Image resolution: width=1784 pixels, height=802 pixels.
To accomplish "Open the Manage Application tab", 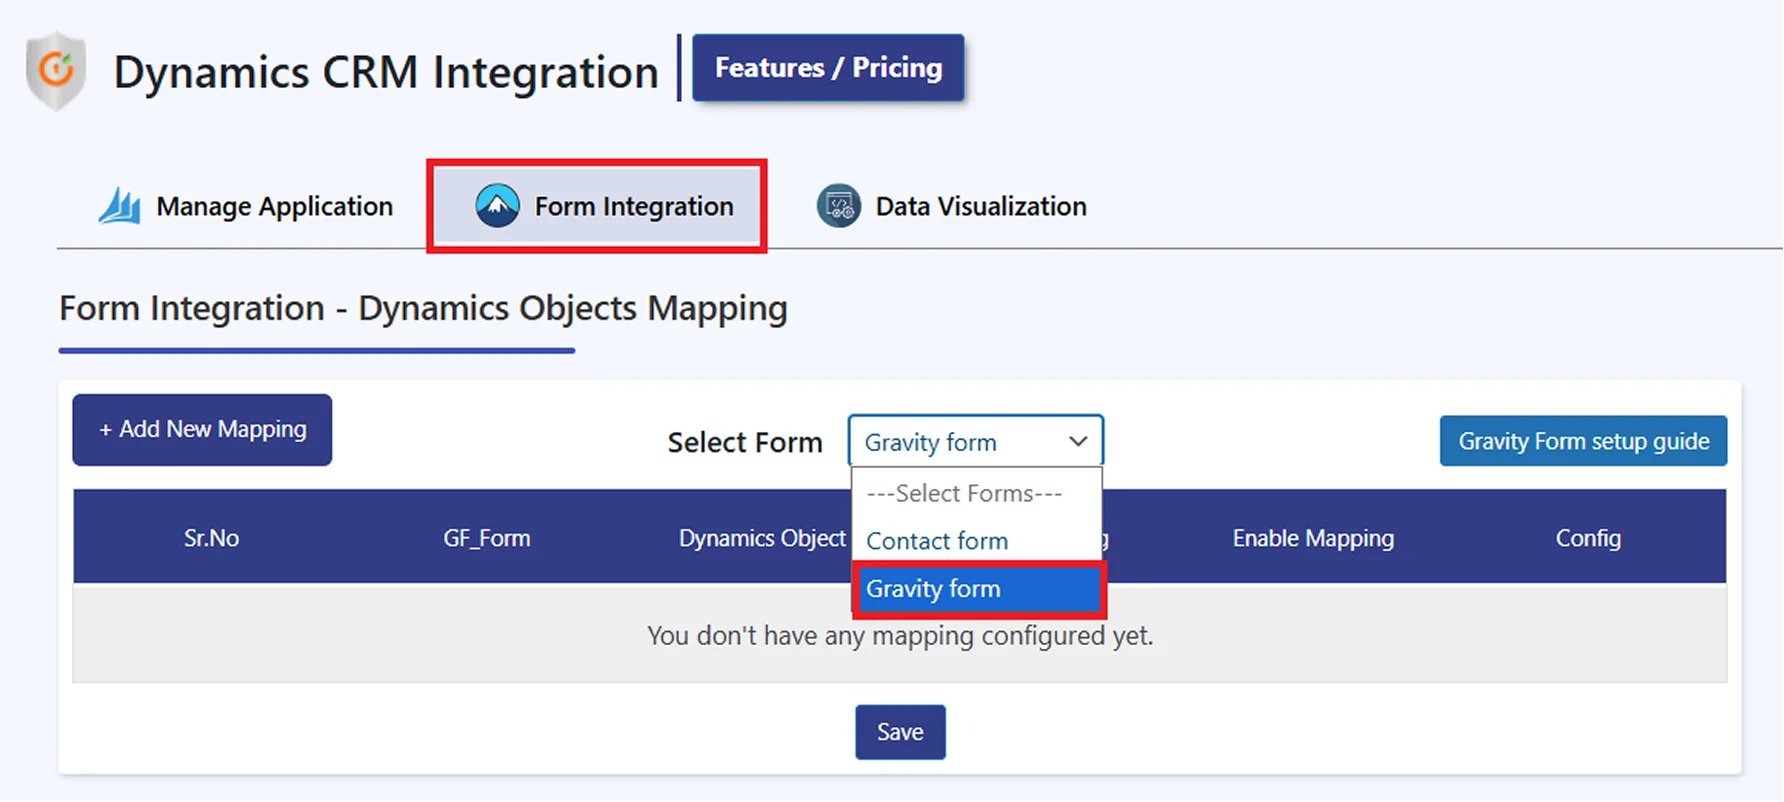I will 246,206.
